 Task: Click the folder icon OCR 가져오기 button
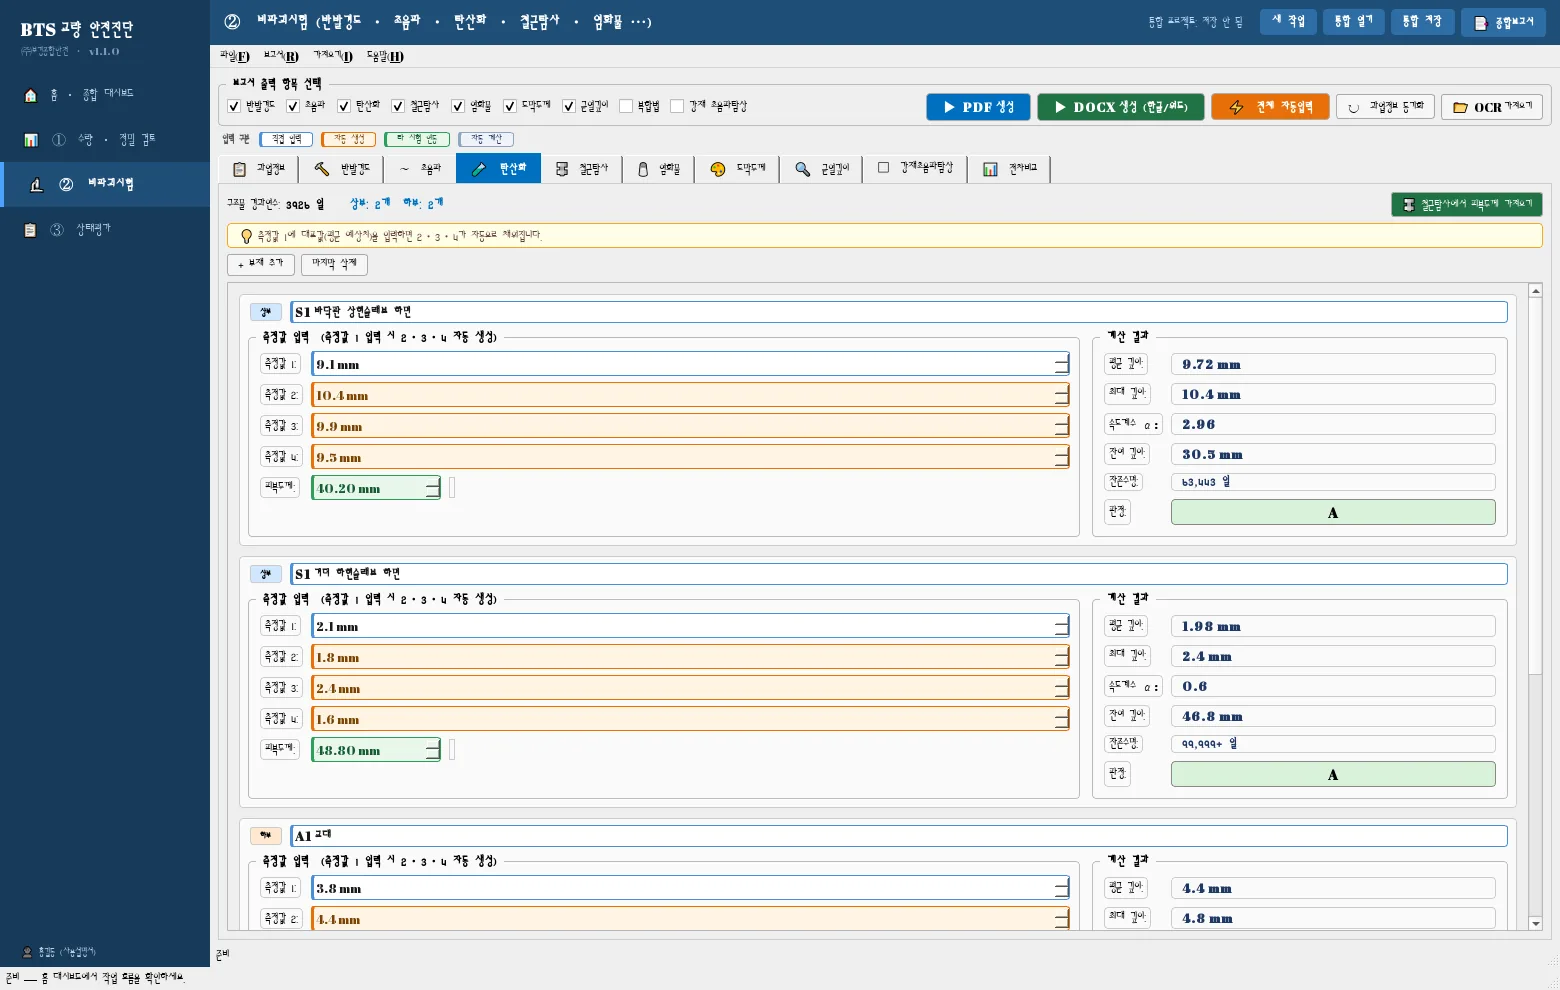pos(1491,107)
